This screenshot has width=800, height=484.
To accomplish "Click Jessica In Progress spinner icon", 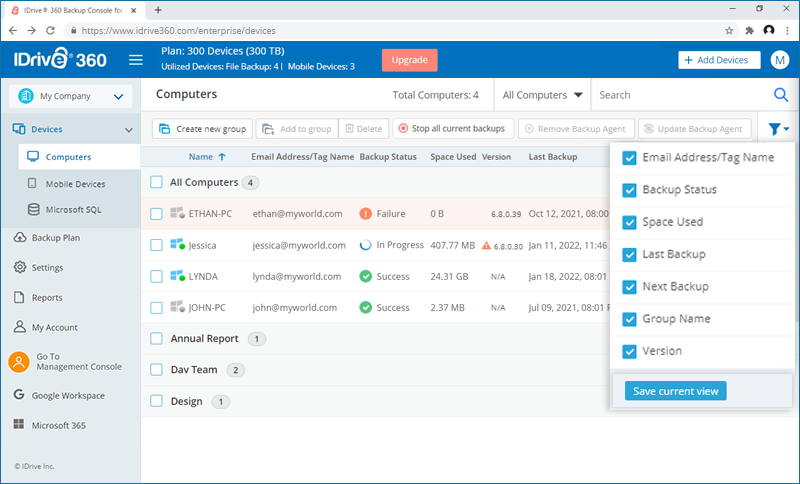I will 365,245.
